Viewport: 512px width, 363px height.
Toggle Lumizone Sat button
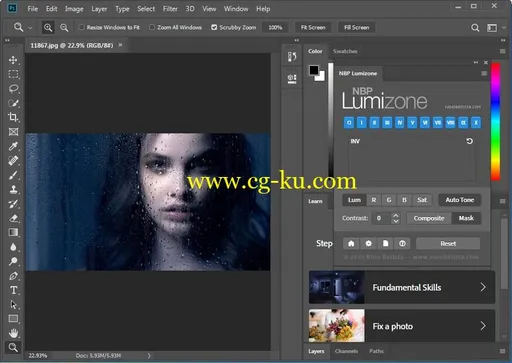pyautogui.click(x=422, y=200)
